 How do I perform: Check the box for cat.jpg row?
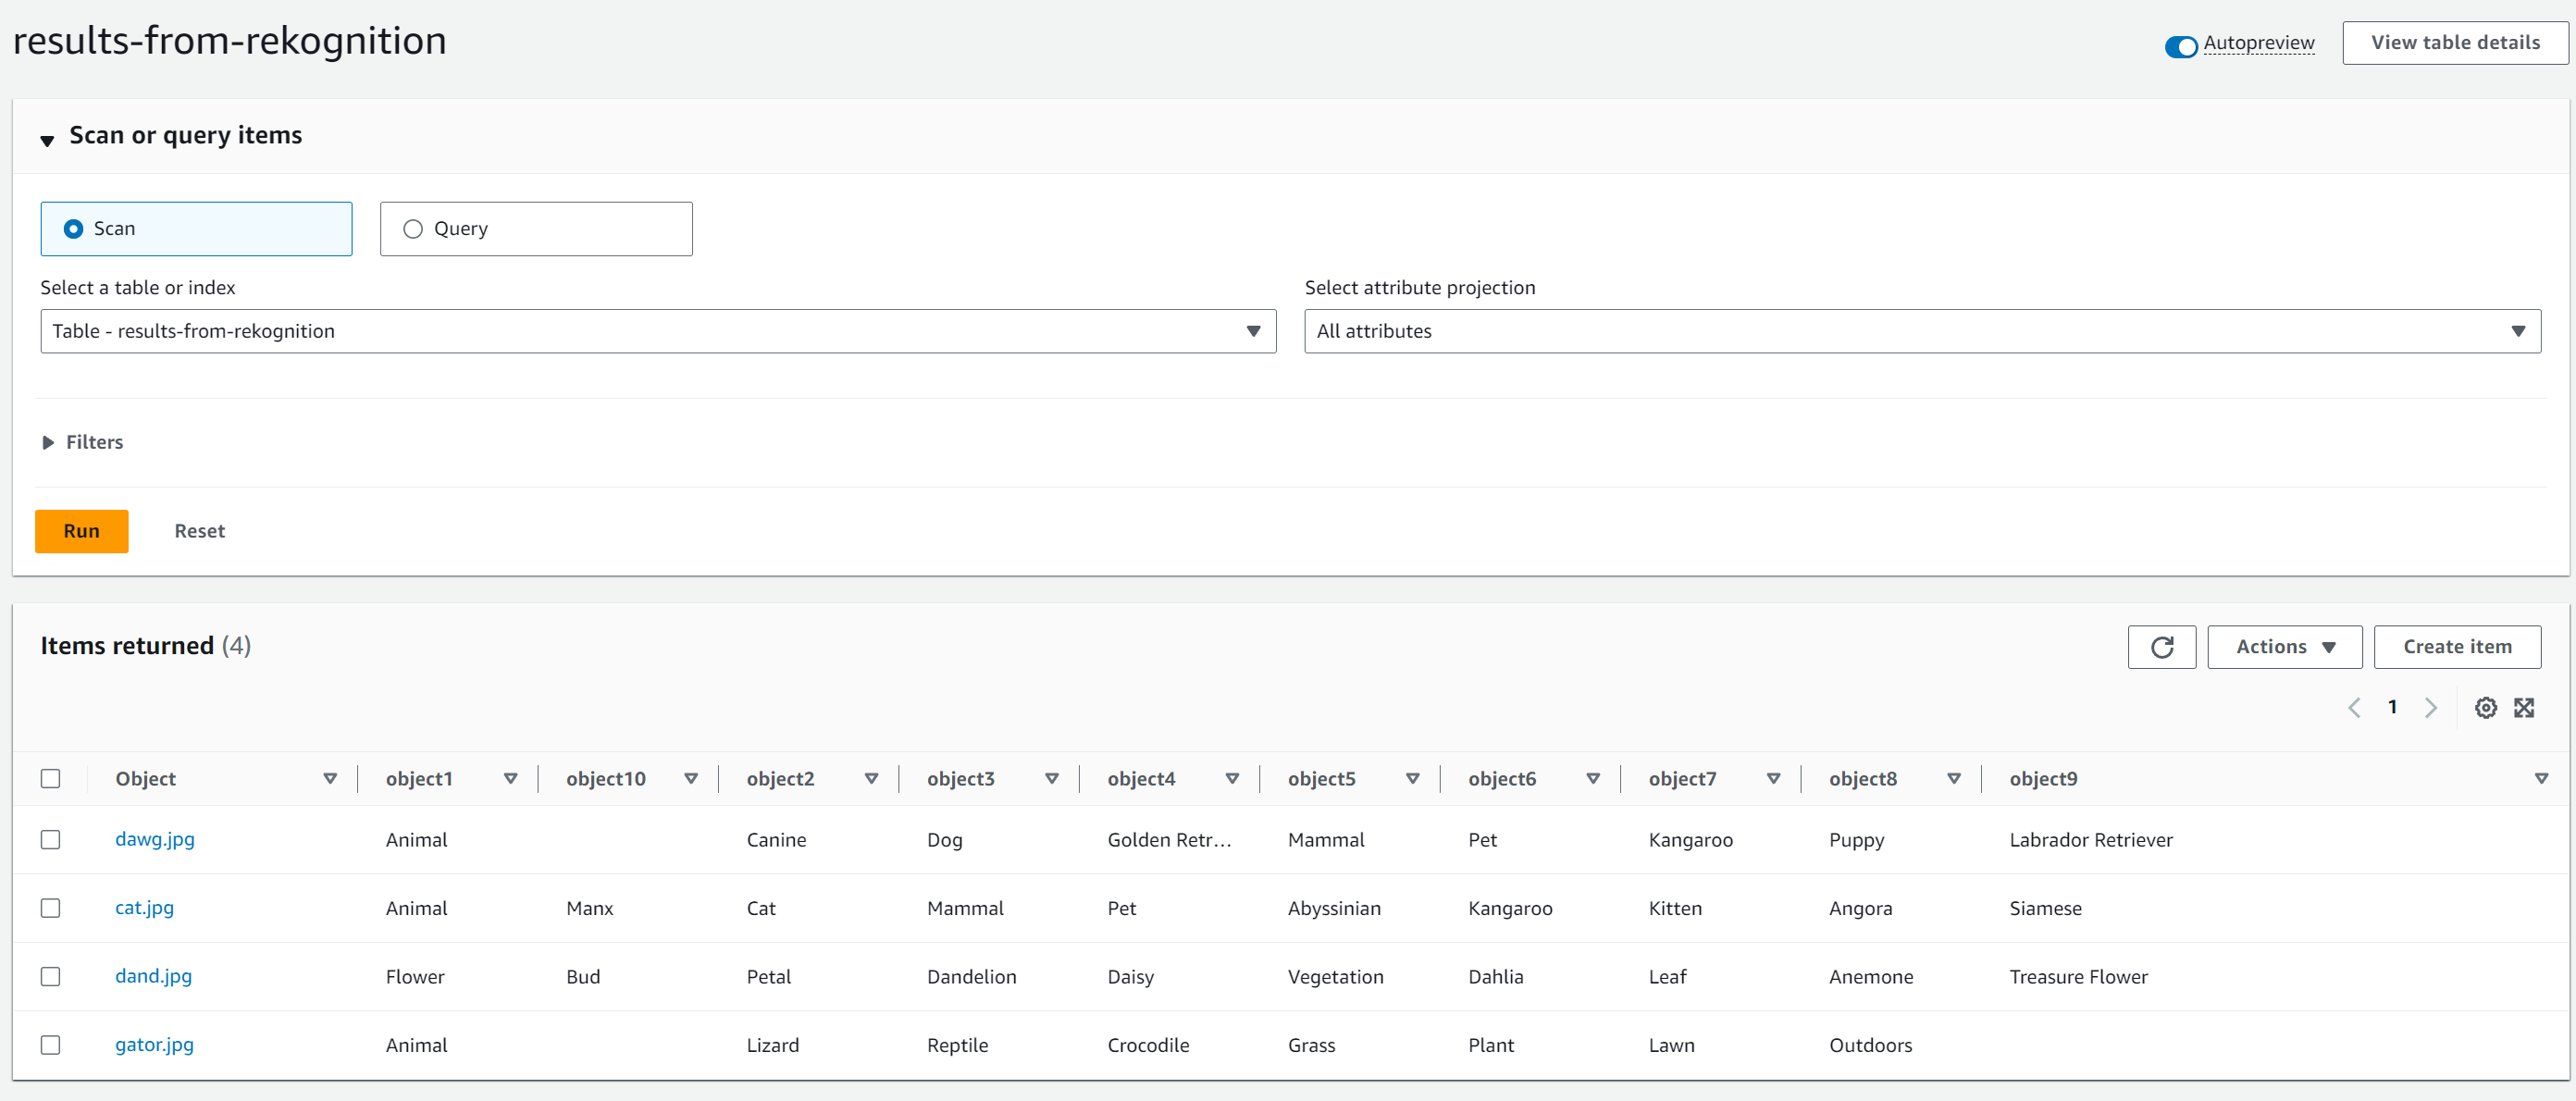click(50, 908)
